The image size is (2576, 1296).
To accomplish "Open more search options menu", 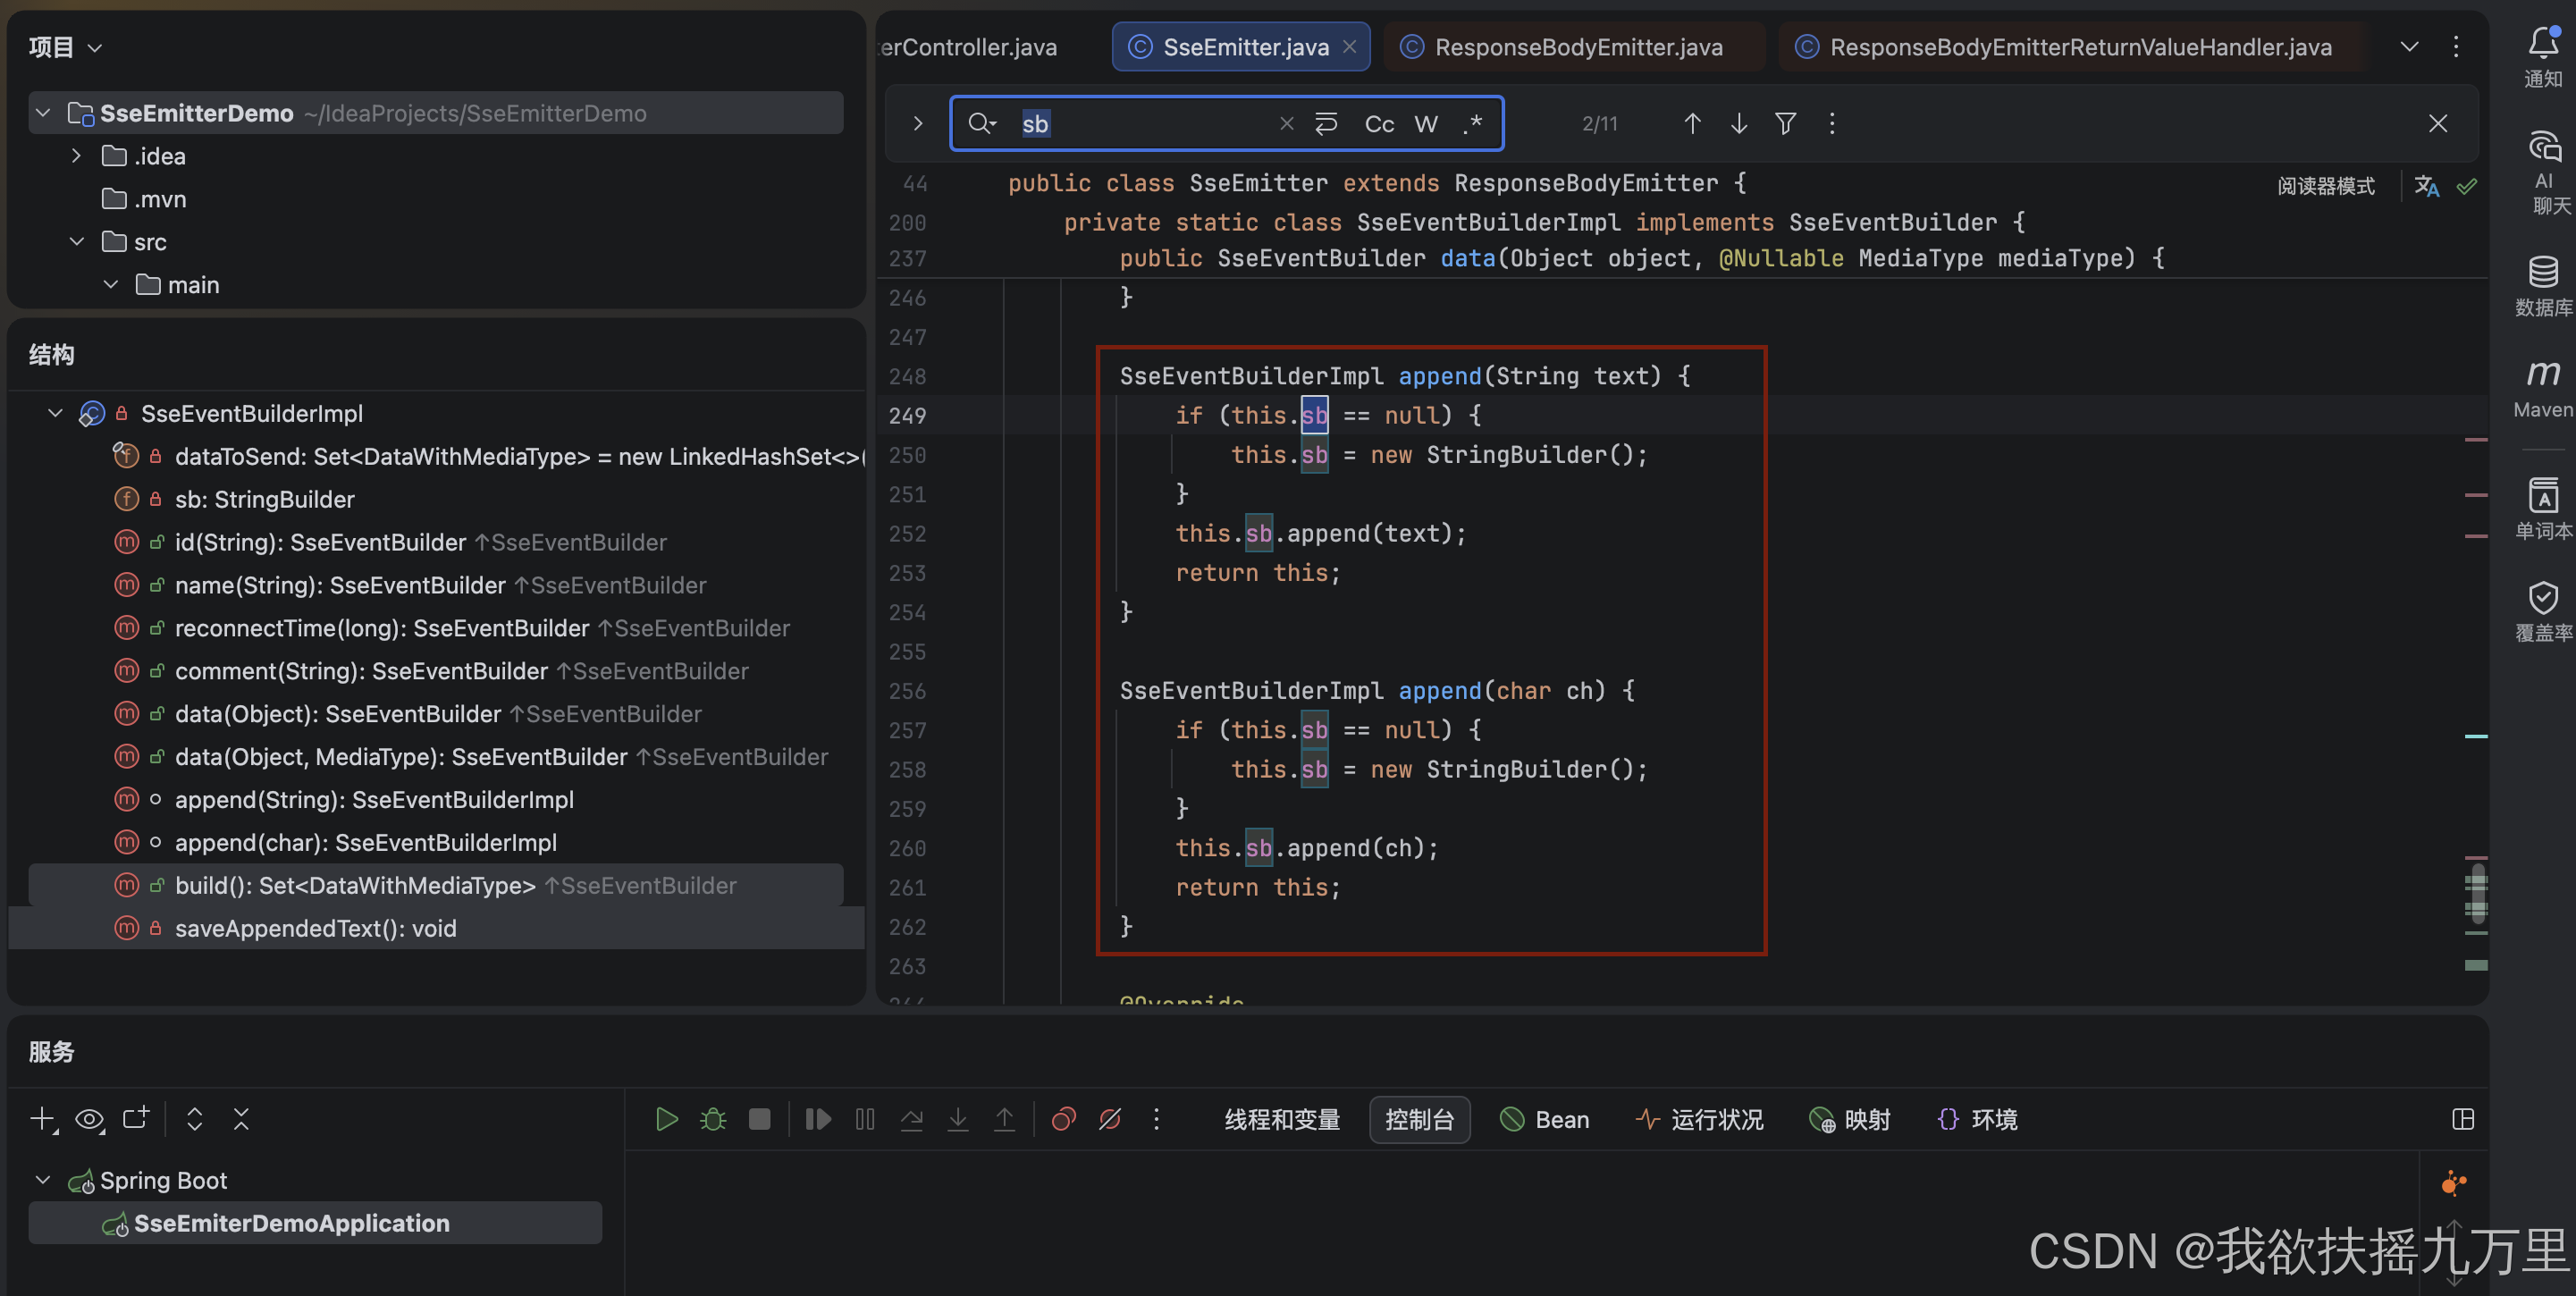I will coord(1832,123).
